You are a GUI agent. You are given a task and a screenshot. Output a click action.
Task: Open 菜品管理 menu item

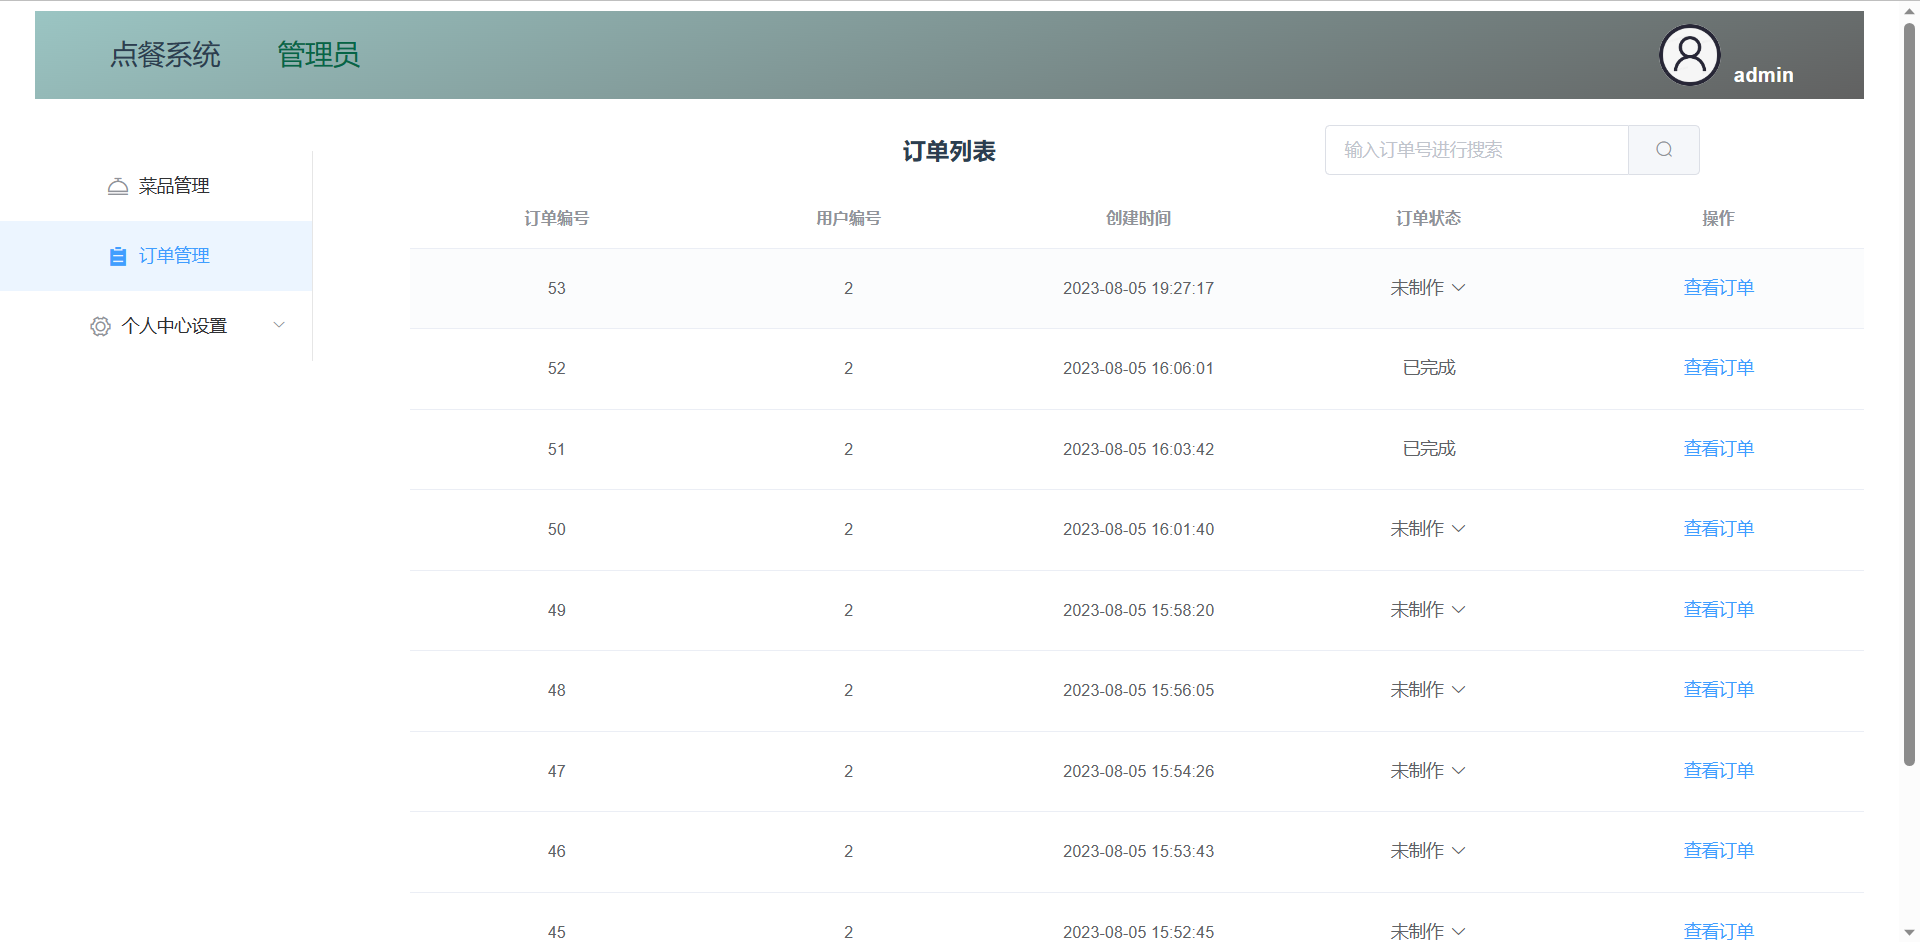pyautogui.click(x=156, y=186)
